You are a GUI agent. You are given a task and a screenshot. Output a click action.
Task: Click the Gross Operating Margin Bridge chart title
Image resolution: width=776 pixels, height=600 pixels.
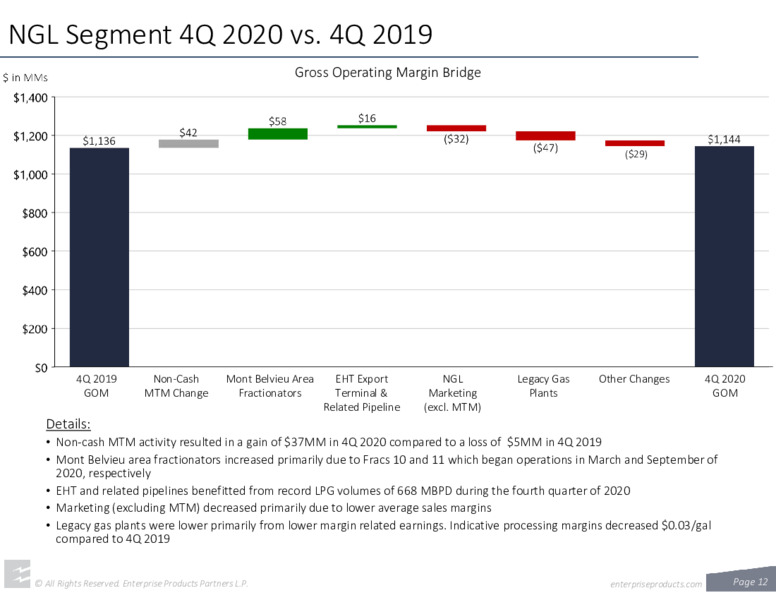coord(388,73)
